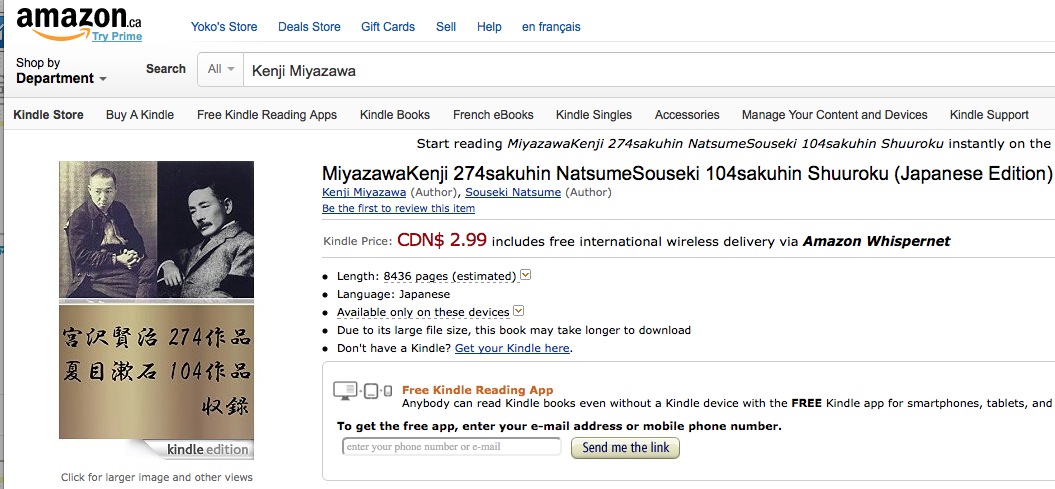Click the Try Prime link

click(x=117, y=36)
